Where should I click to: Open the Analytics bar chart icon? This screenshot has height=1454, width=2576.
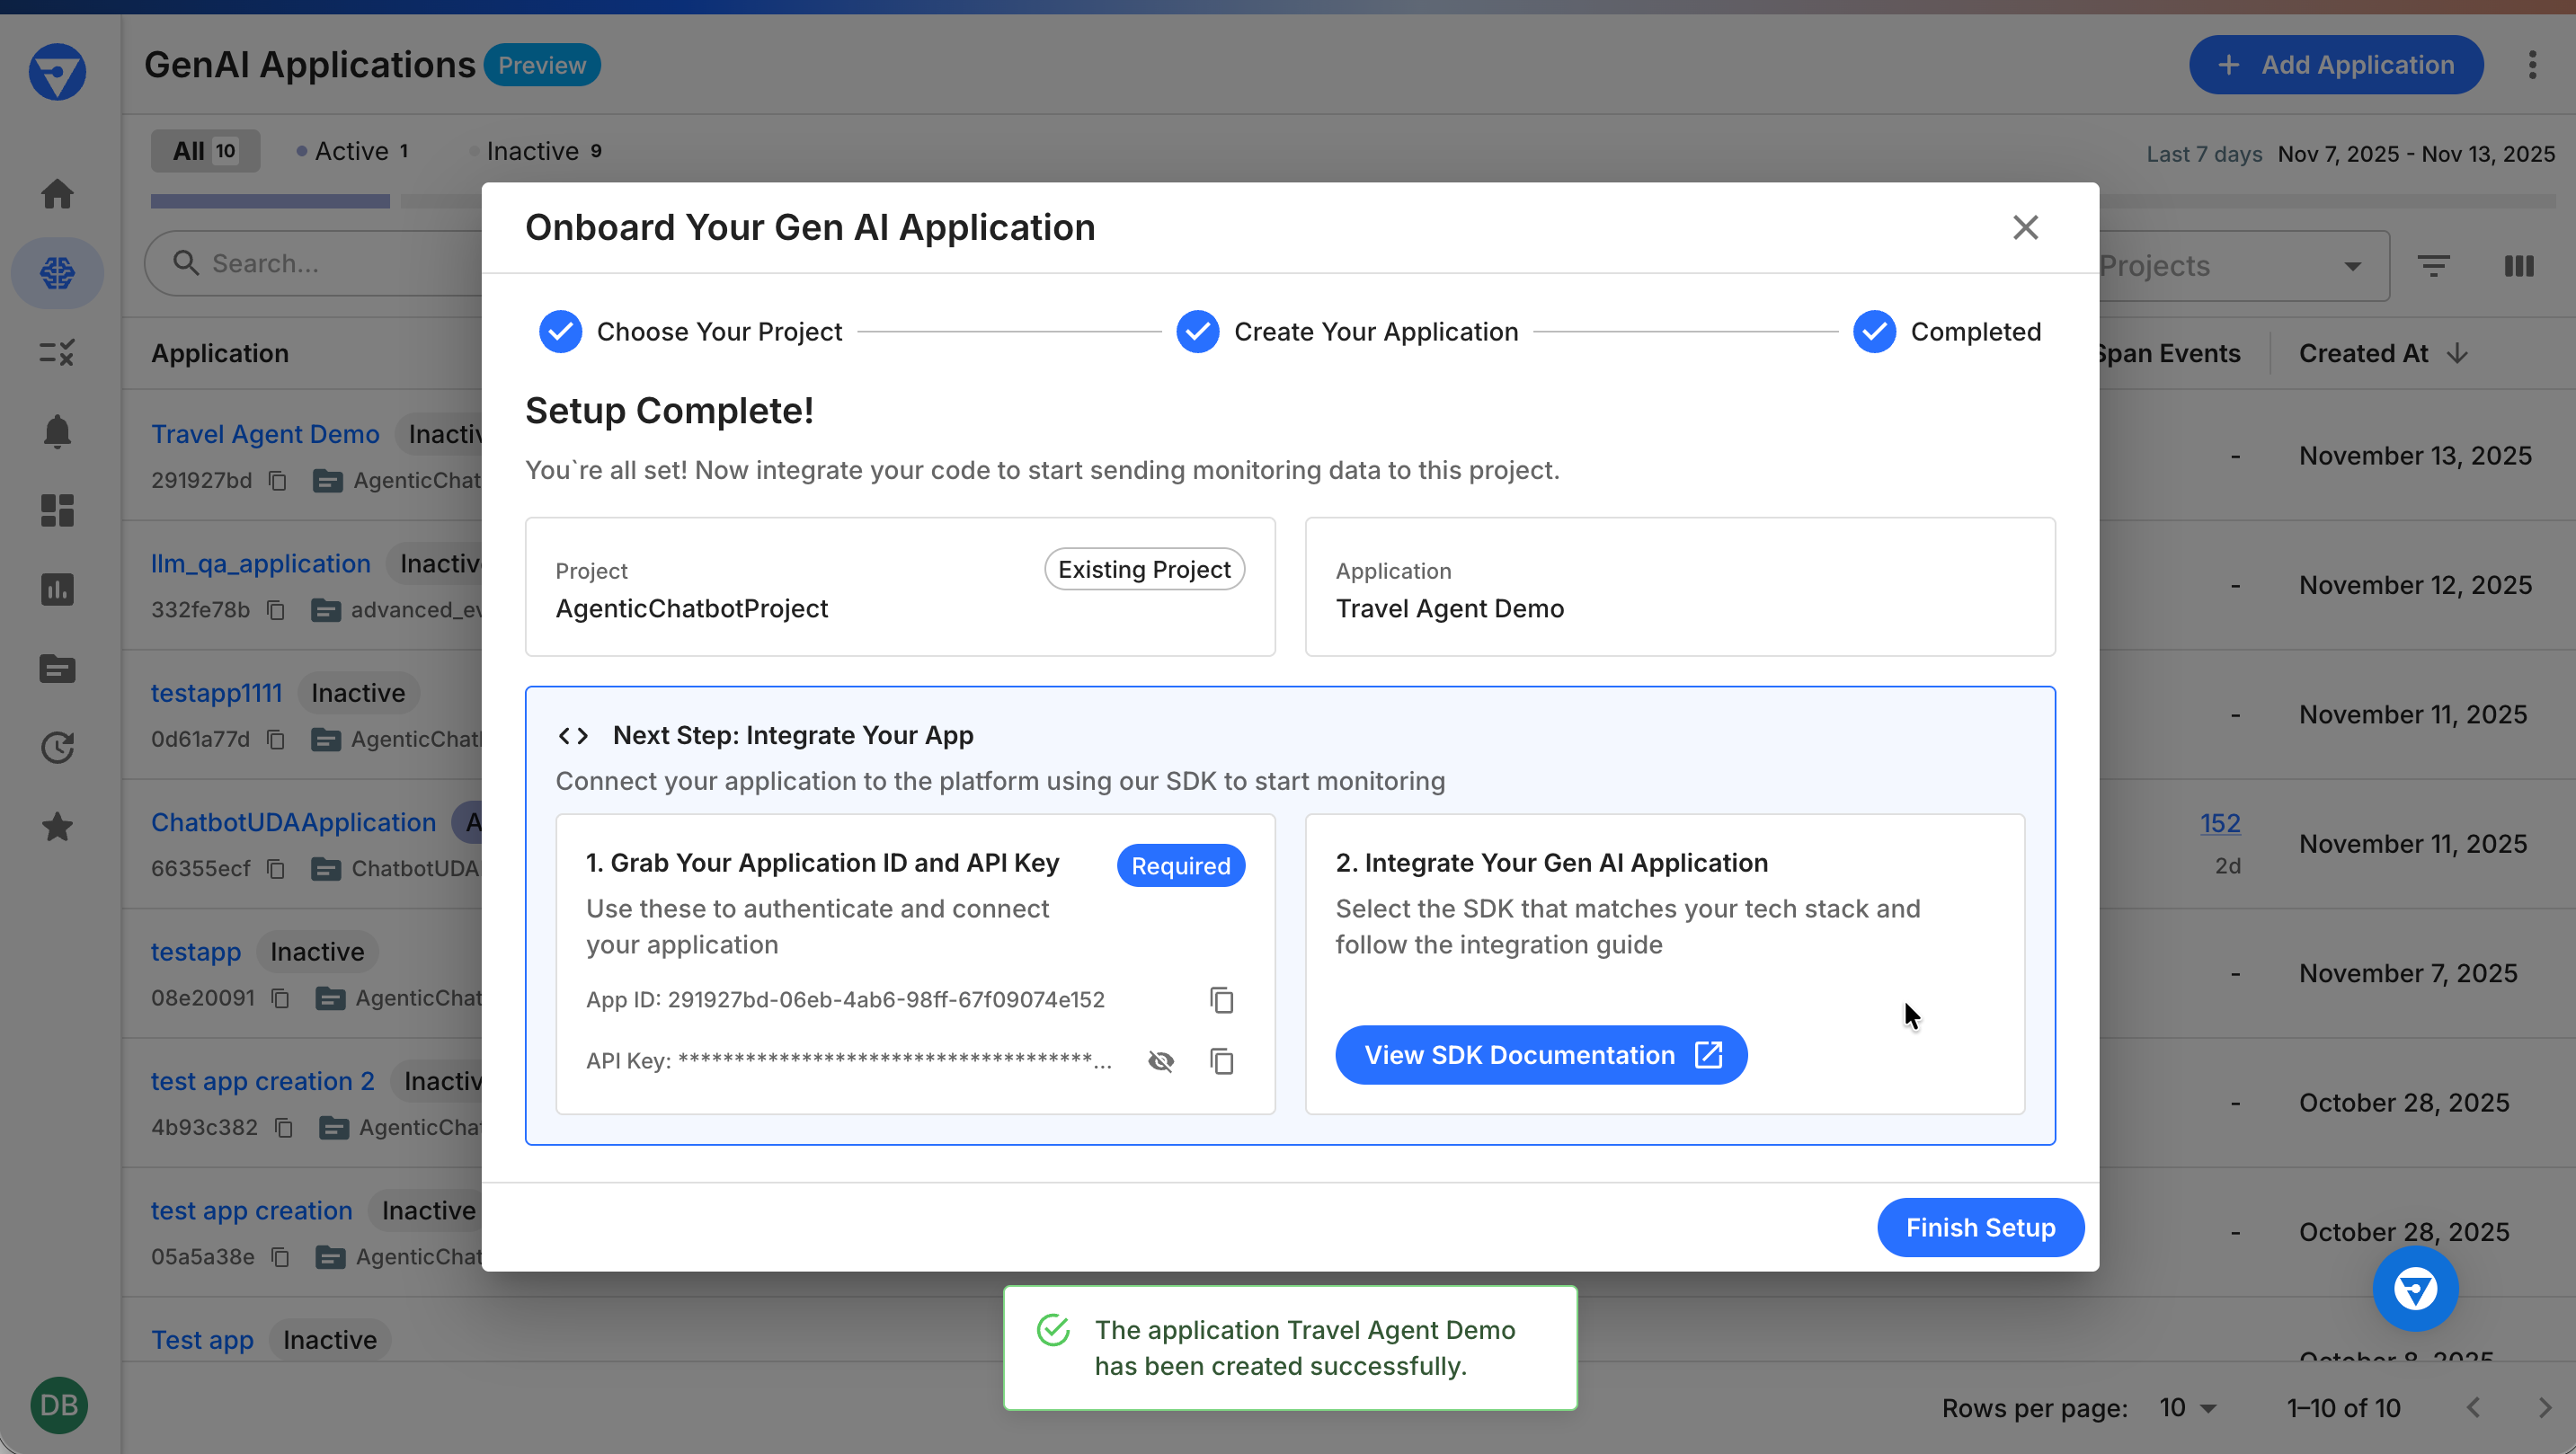57,590
